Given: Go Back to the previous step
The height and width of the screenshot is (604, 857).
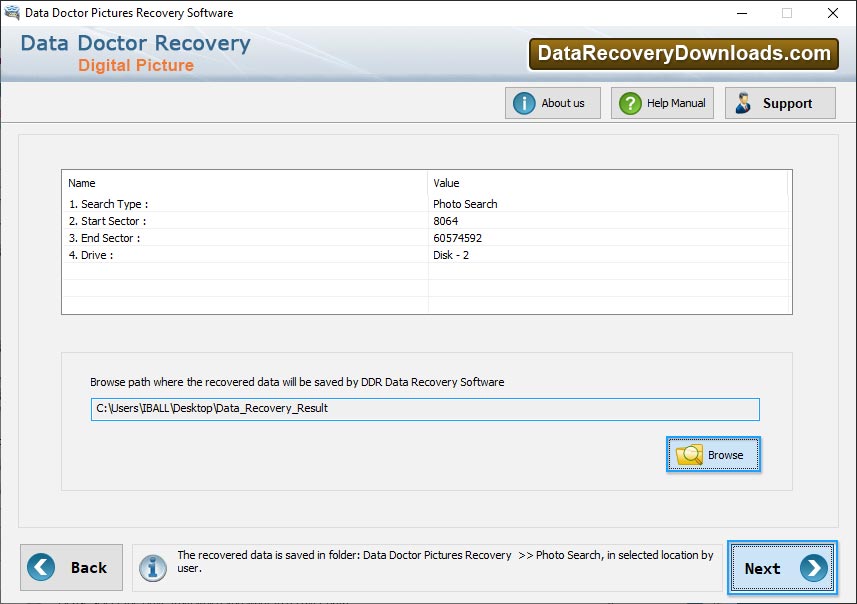Looking at the screenshot, I should (72, 567).
